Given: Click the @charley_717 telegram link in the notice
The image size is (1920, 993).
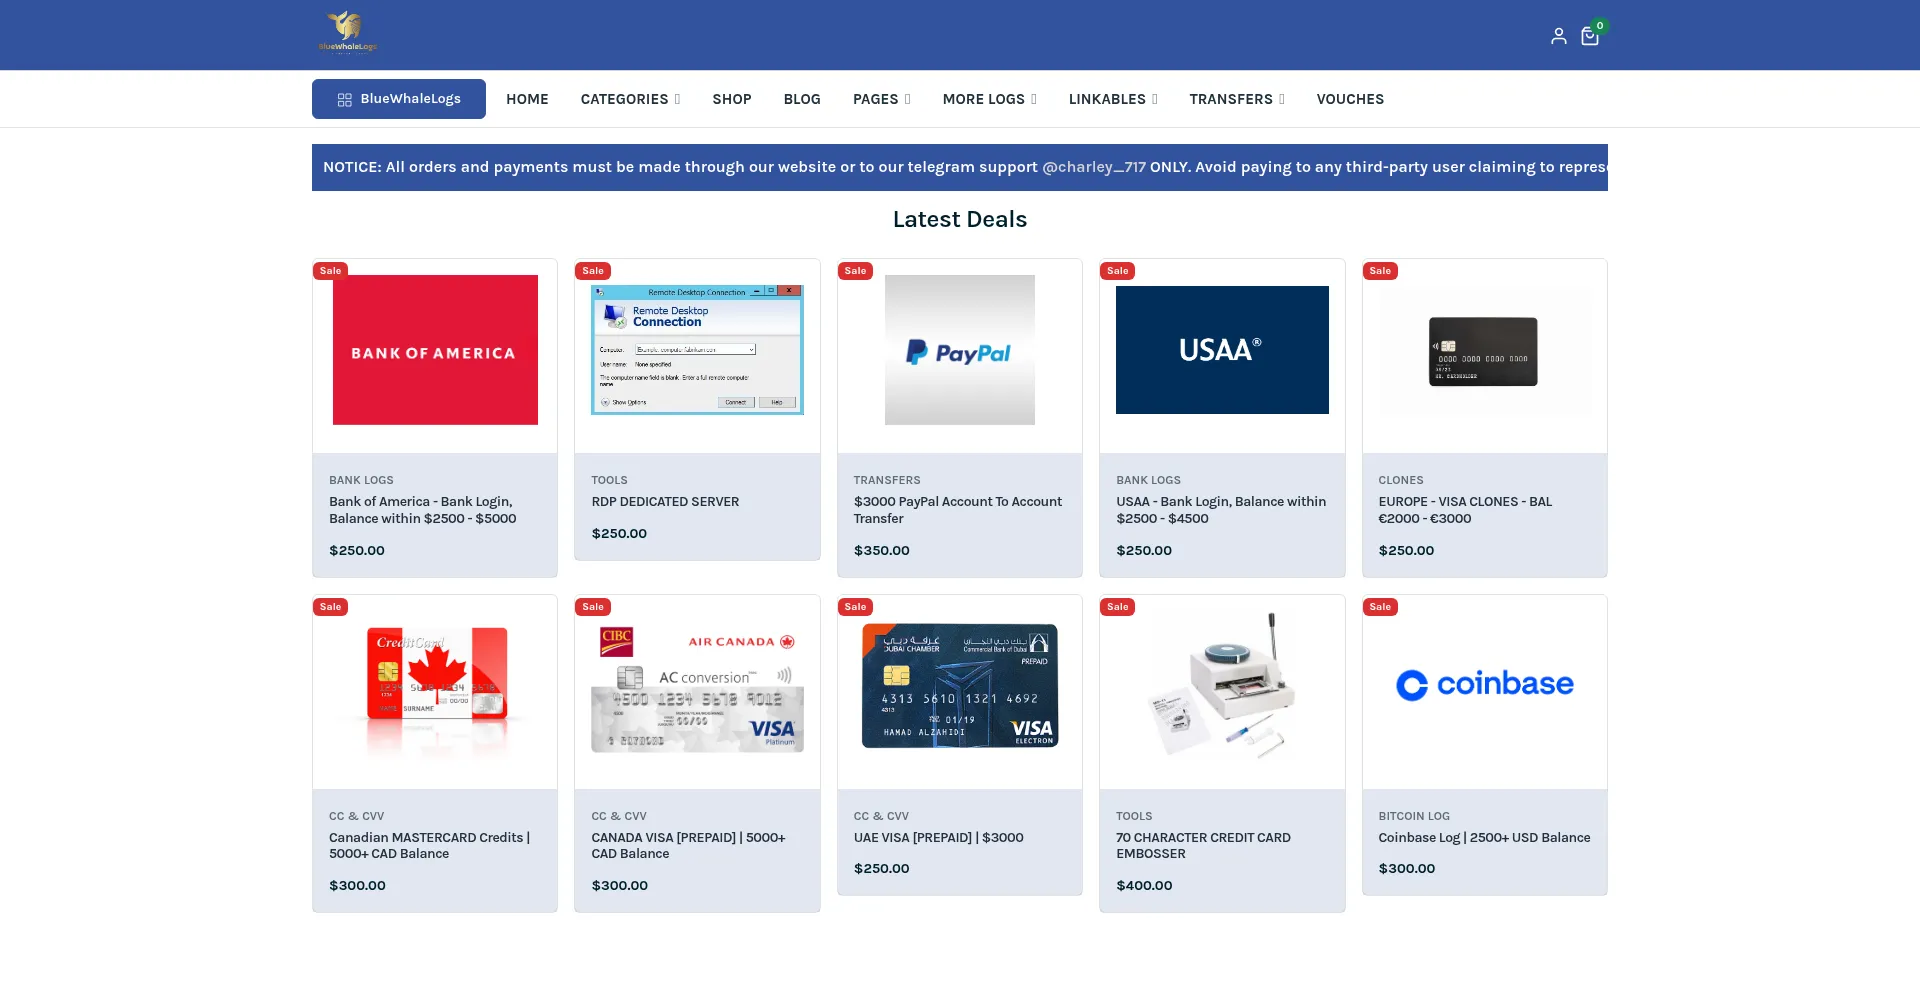Looking at the screenshot, I should pos(1094,167).
